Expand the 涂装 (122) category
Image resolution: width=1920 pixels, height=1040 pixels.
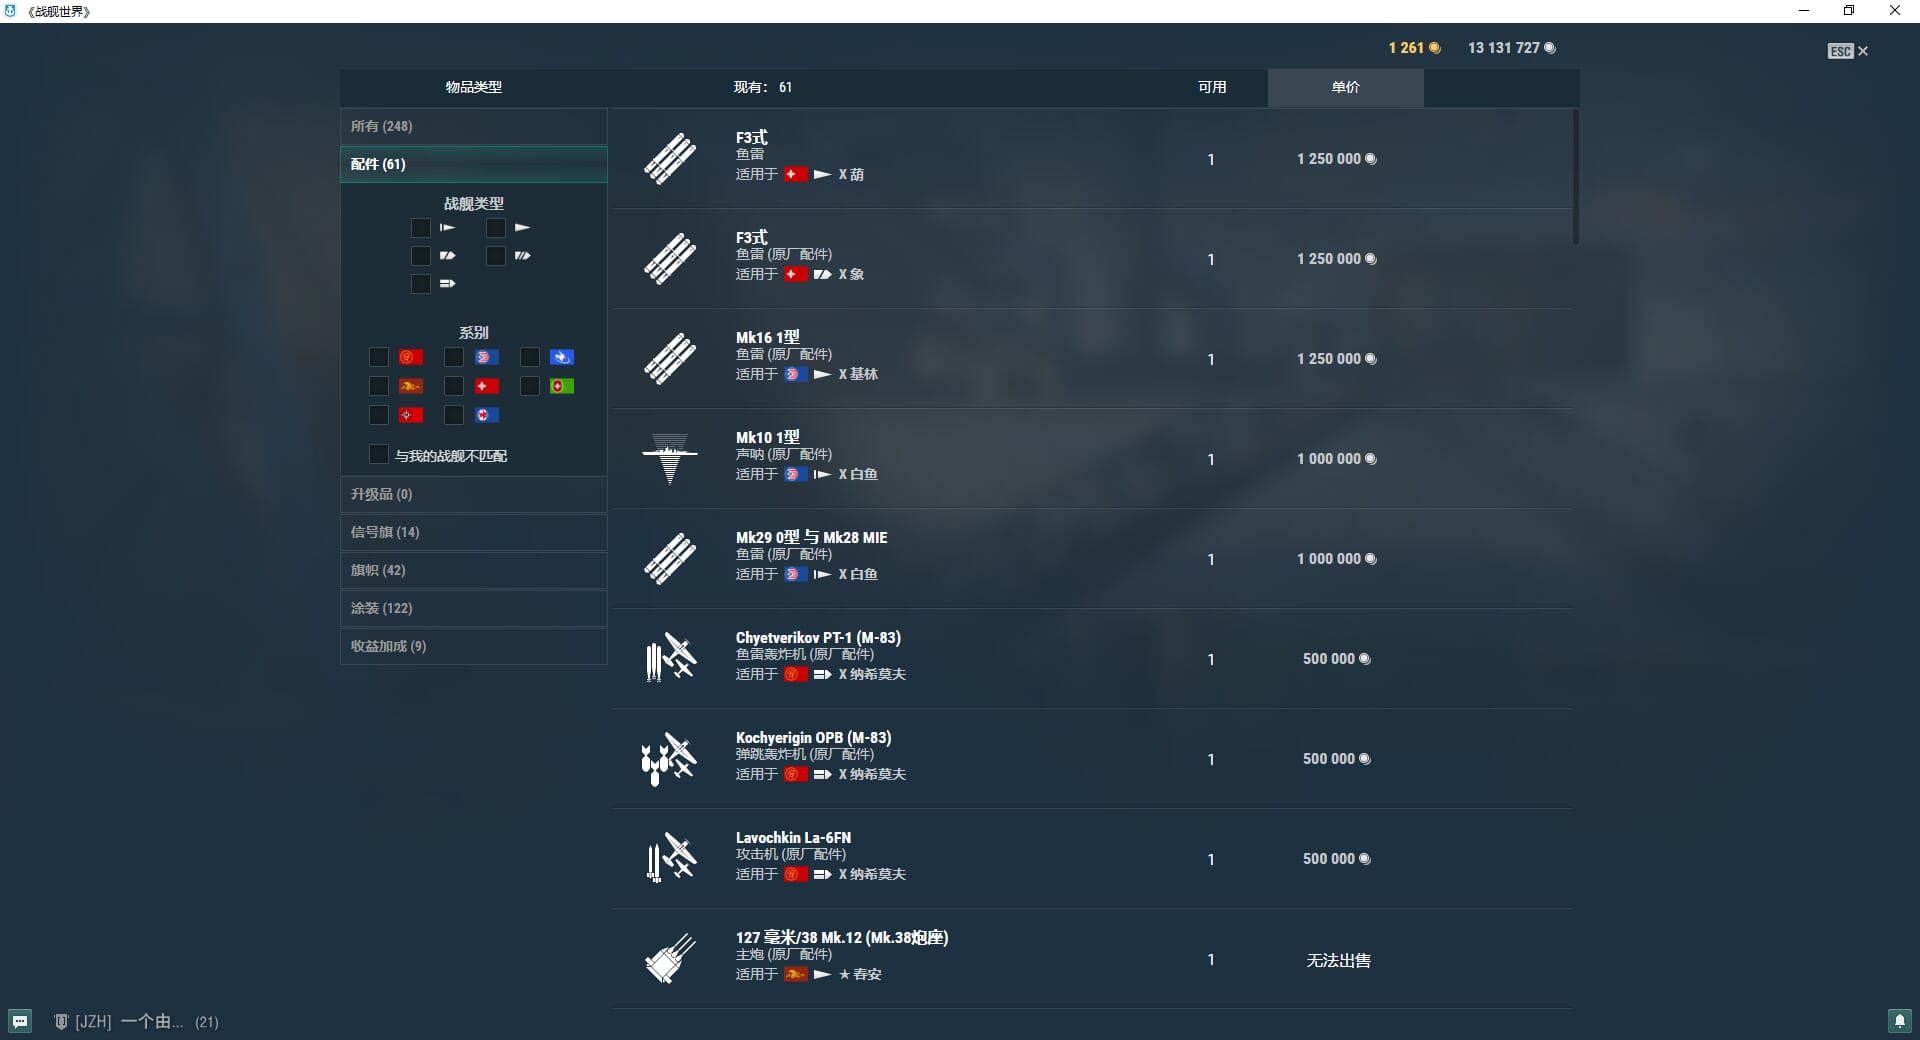click(x=474, y=608)
